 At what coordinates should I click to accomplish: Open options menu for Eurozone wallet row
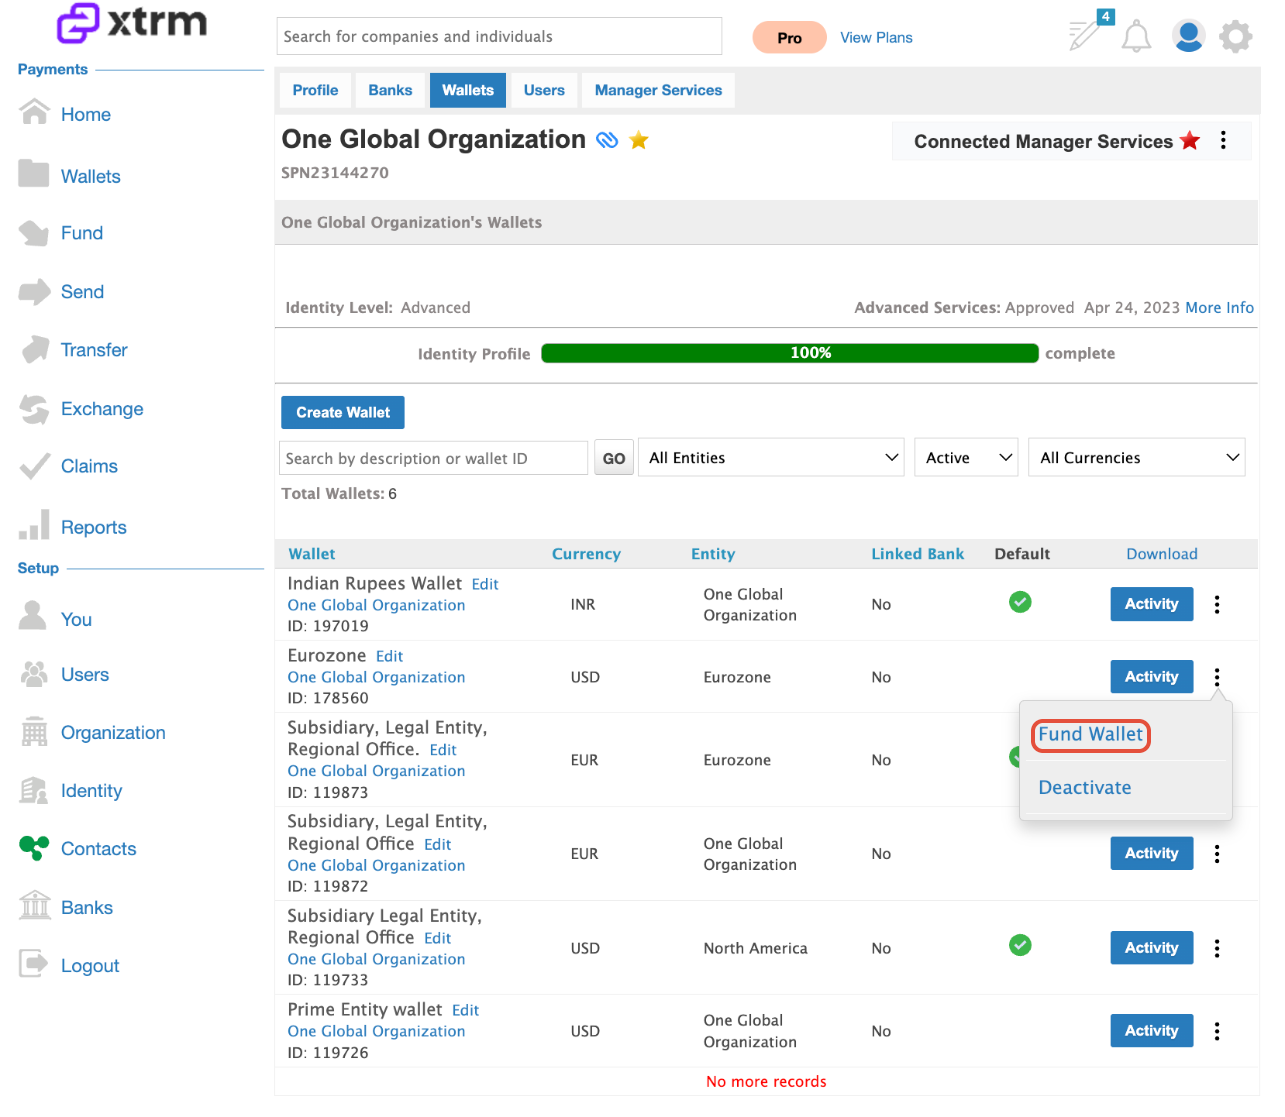(x=1217, y=677)
